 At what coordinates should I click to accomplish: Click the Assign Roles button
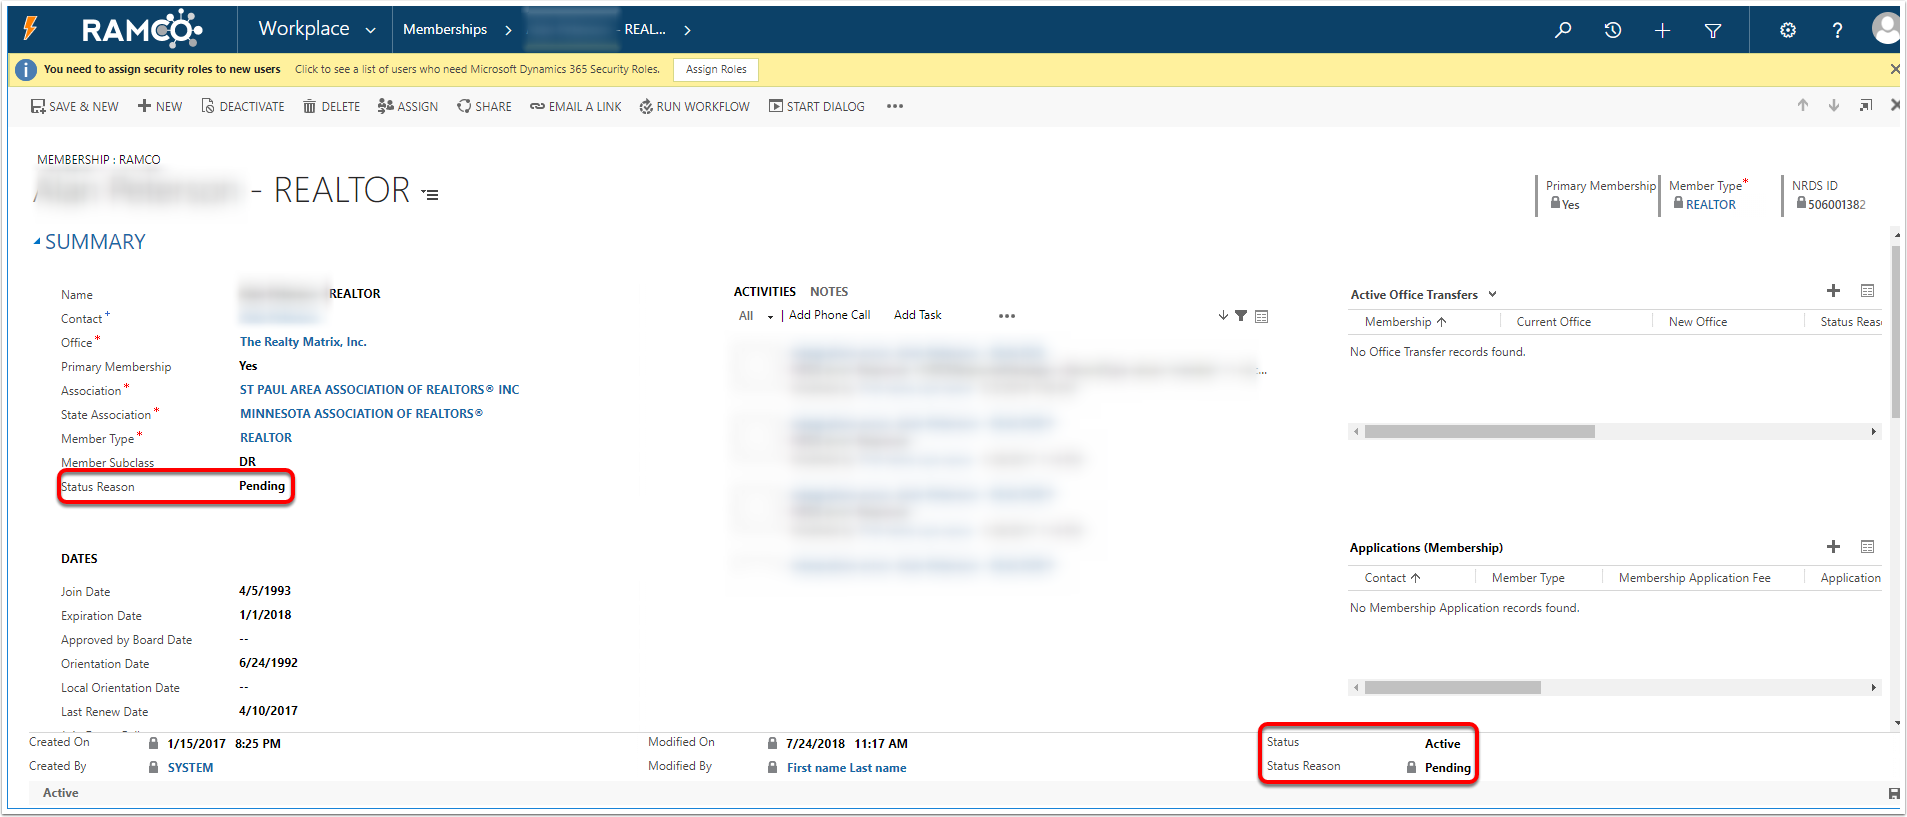(716, 69)
